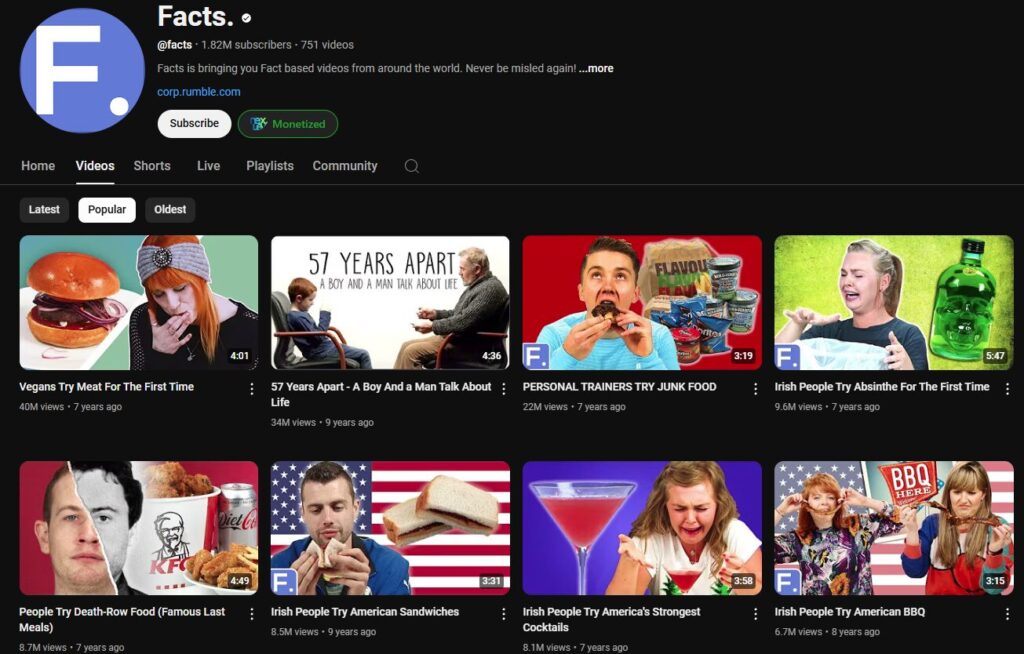Open options for Irish People Try American Sandwiches
This screenshot has height=654, width=1024.
(504, 614)
